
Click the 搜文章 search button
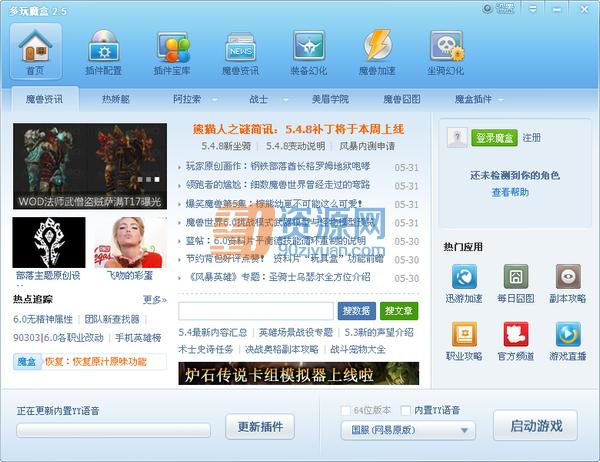coord(399,311)
